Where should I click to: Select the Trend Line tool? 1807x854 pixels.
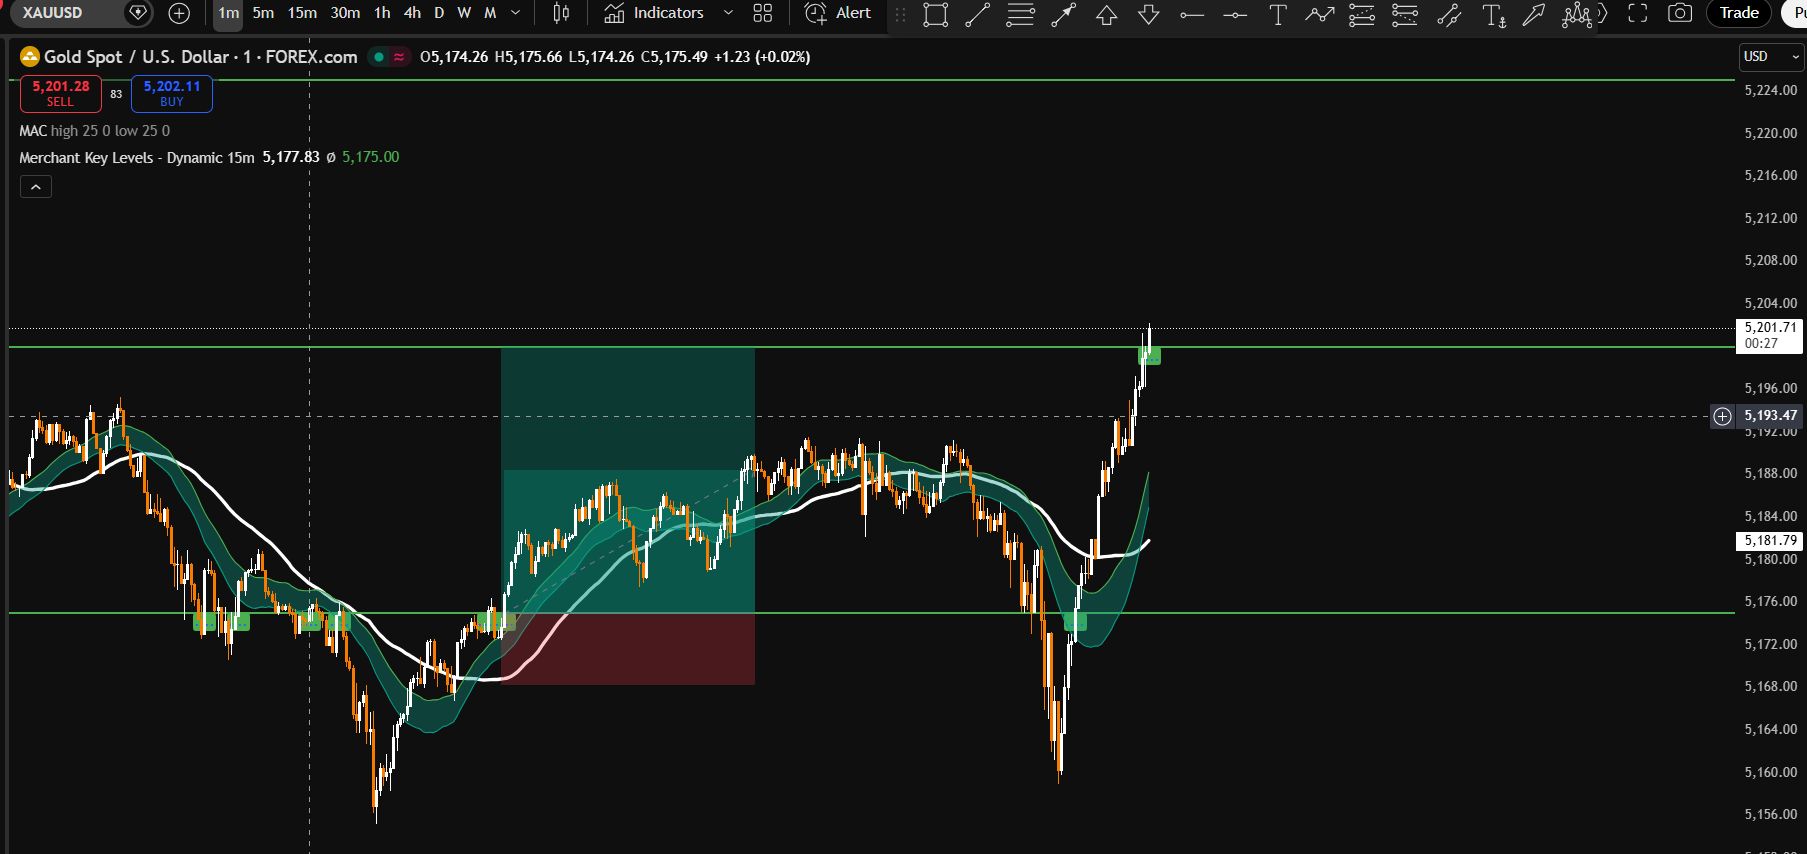977,14
